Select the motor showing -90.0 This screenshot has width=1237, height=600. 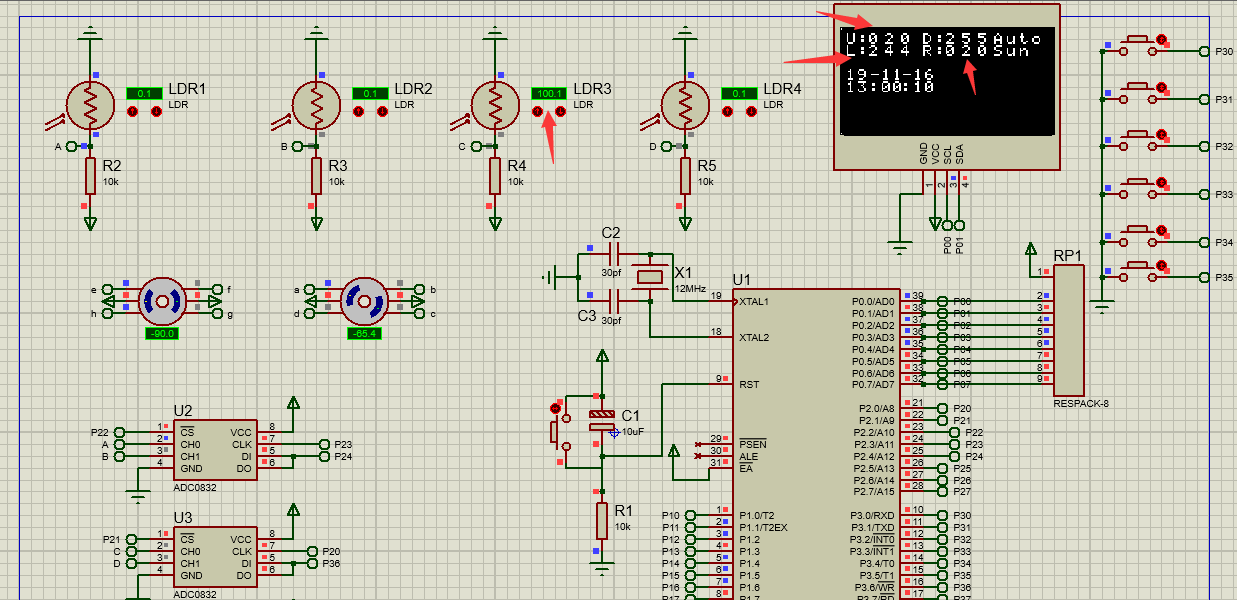(x=161, y=300)
